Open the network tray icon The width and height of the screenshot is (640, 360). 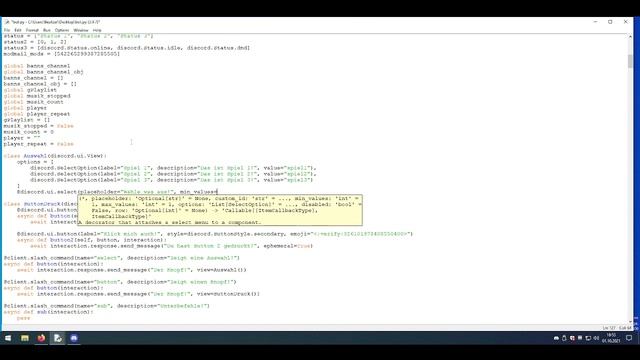pyautogui.click(x=588, y=338)
